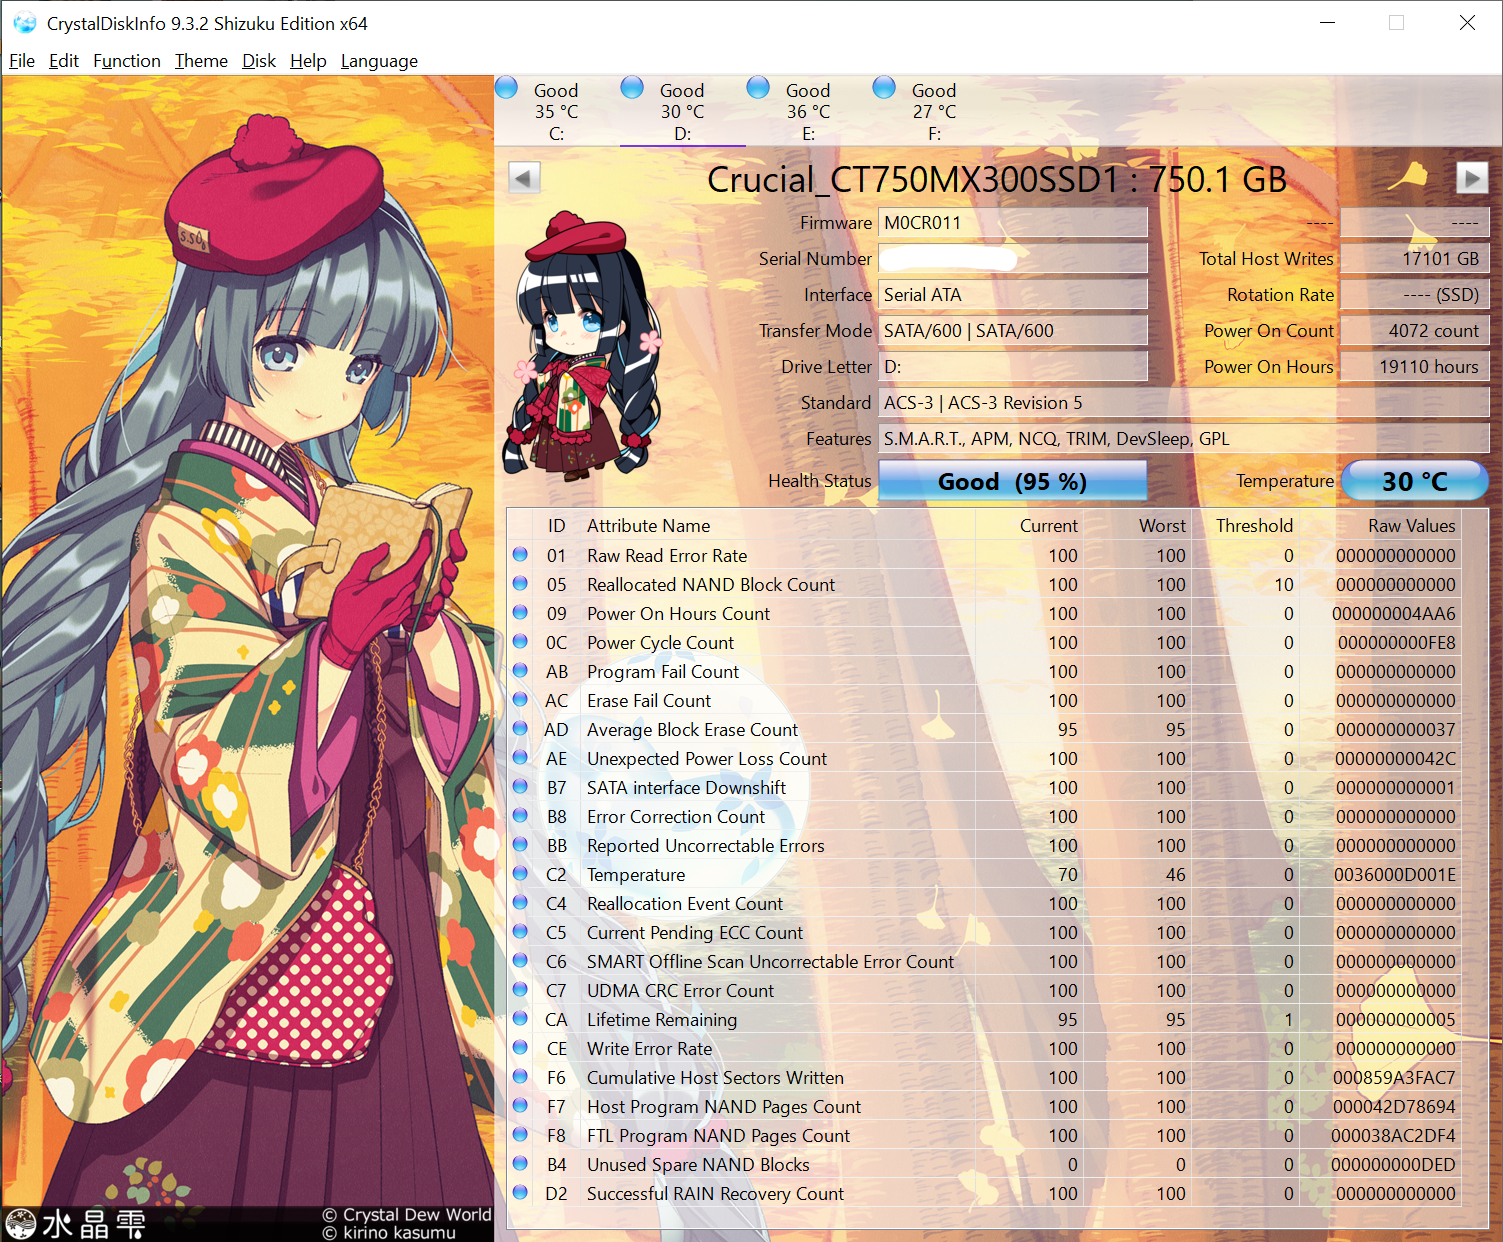Click the status orb for UDMA CRC Error Count
This screenshot has height=1242, width=1503.
520,989
